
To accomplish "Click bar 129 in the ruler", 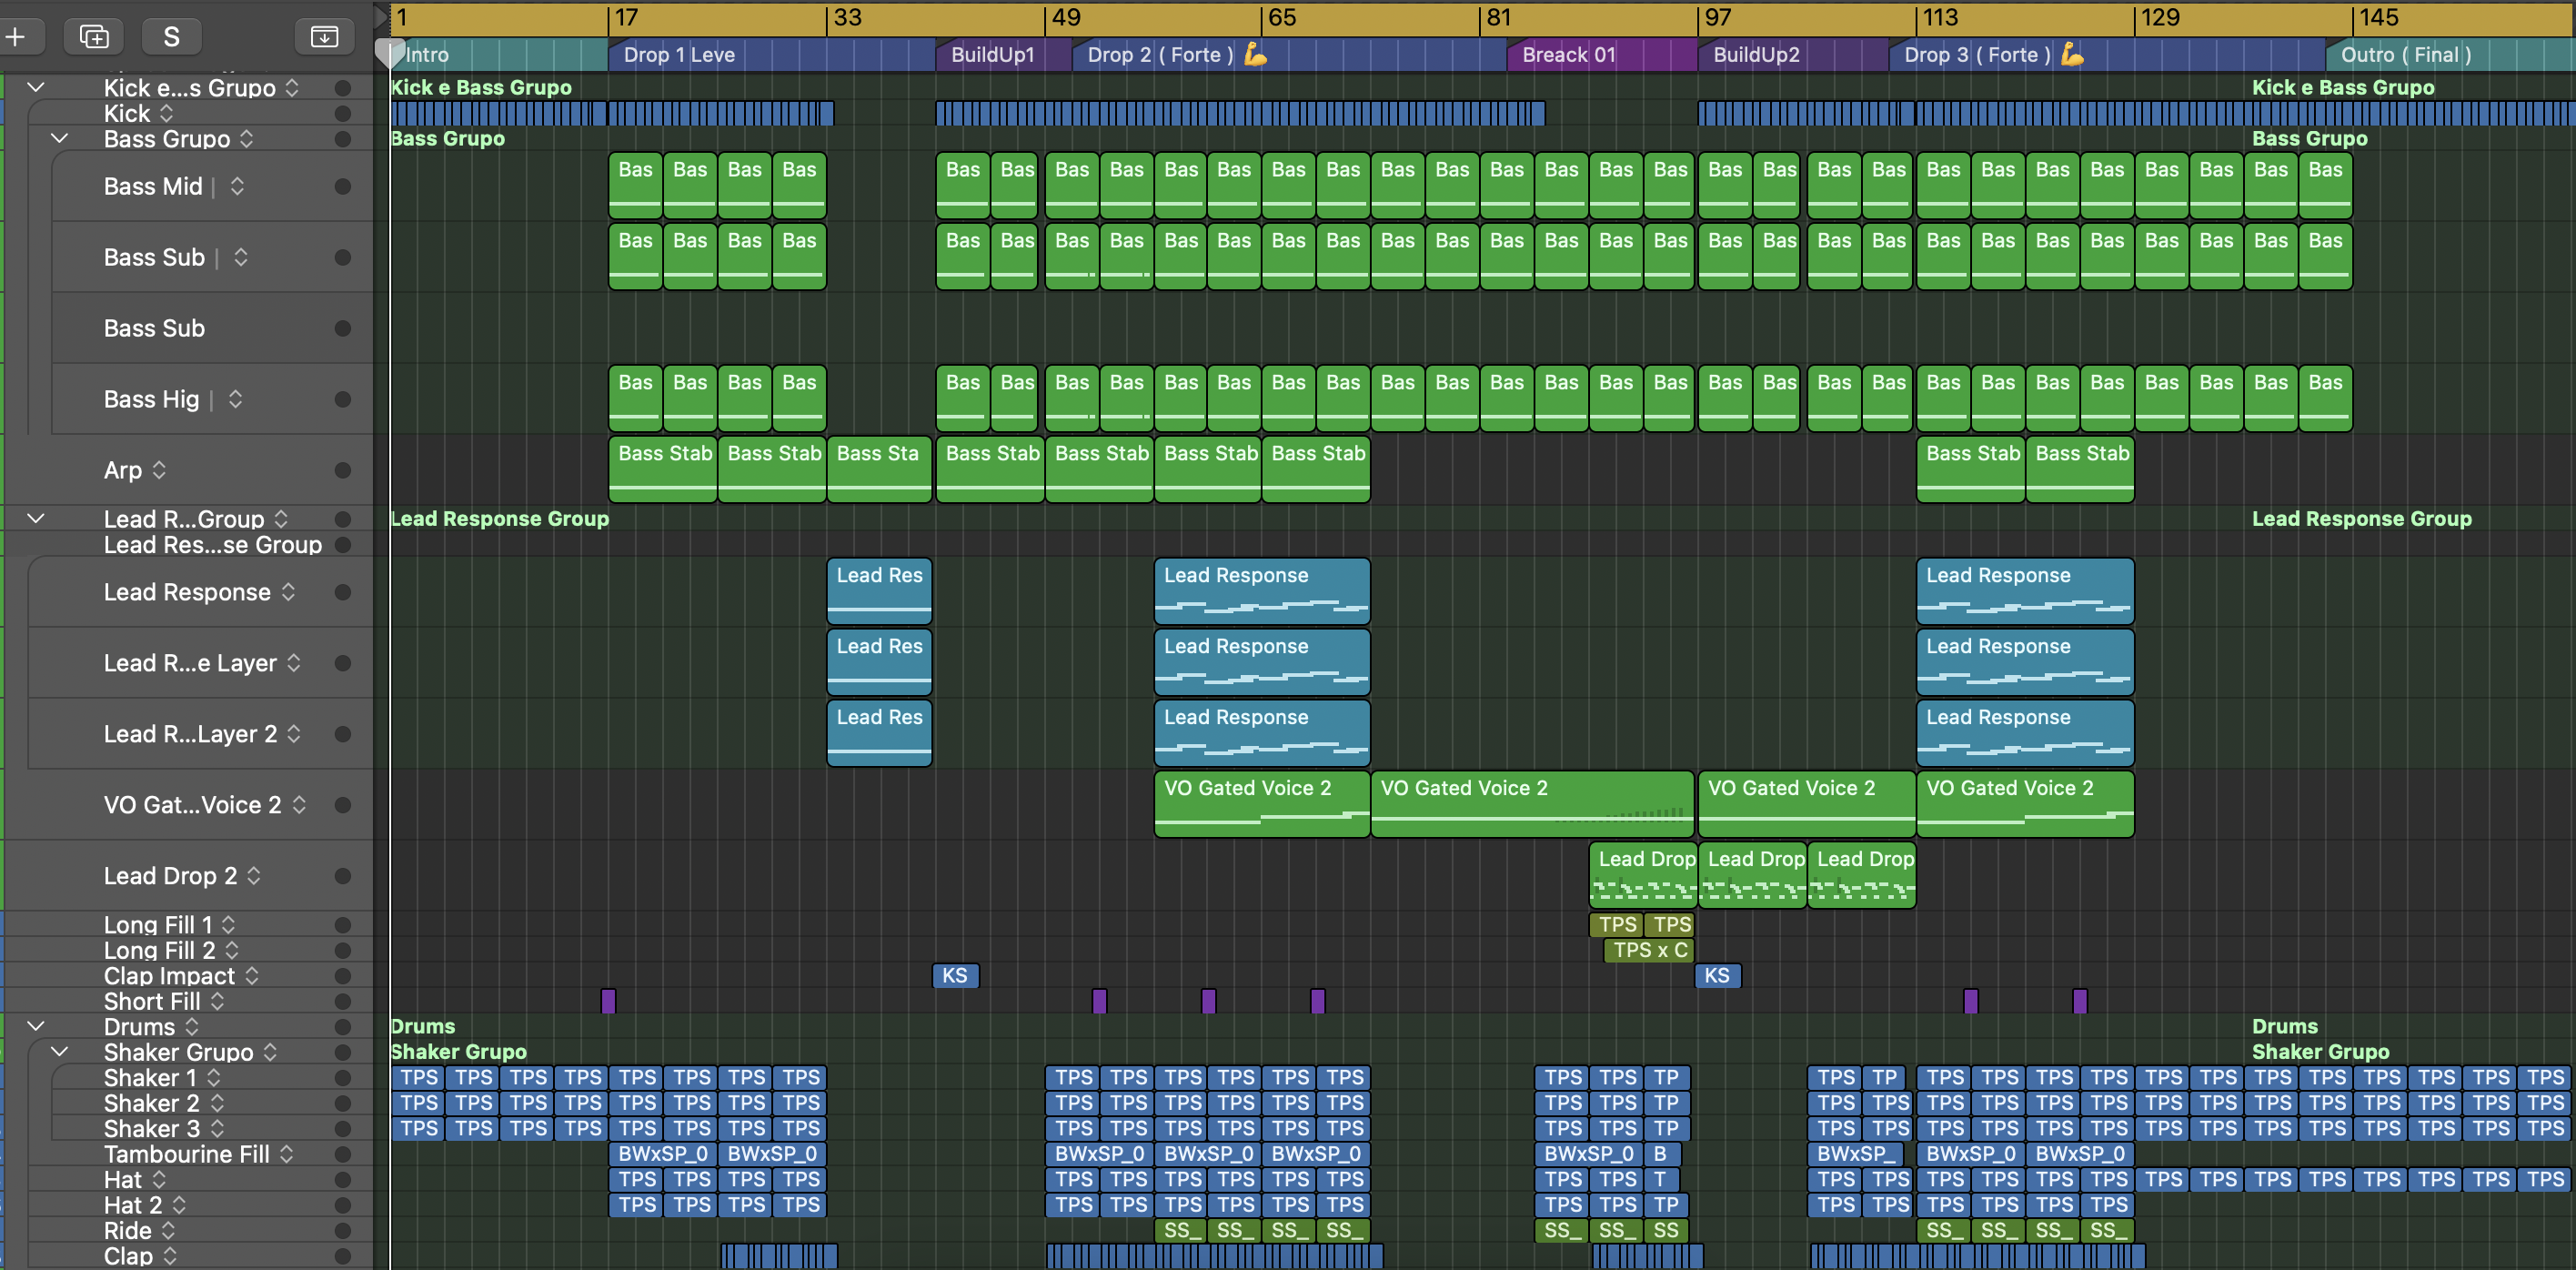I will tap(2160, 18).
